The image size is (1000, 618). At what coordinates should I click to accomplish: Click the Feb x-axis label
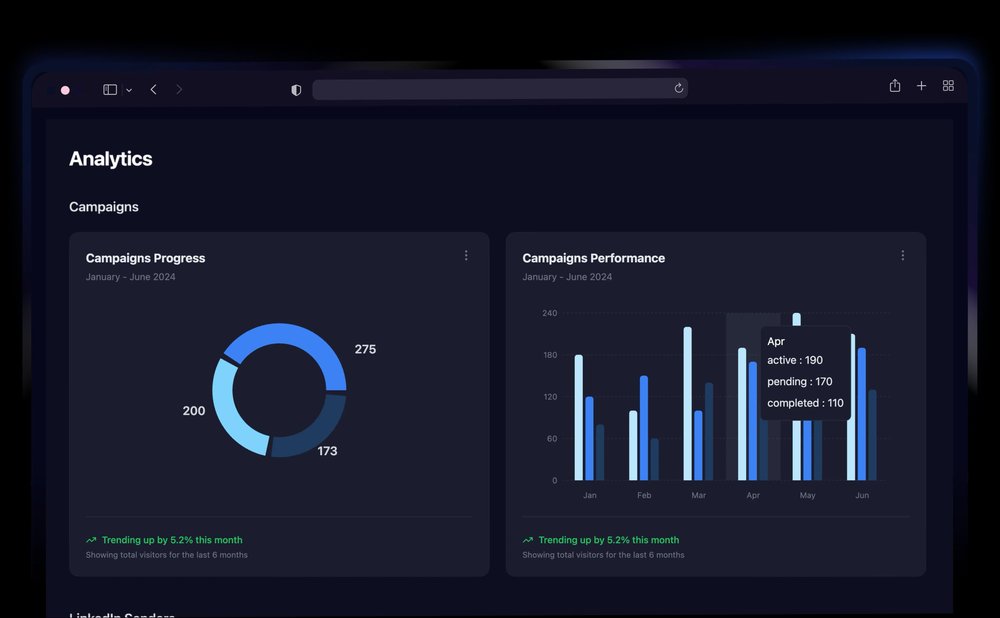[644, 495]
